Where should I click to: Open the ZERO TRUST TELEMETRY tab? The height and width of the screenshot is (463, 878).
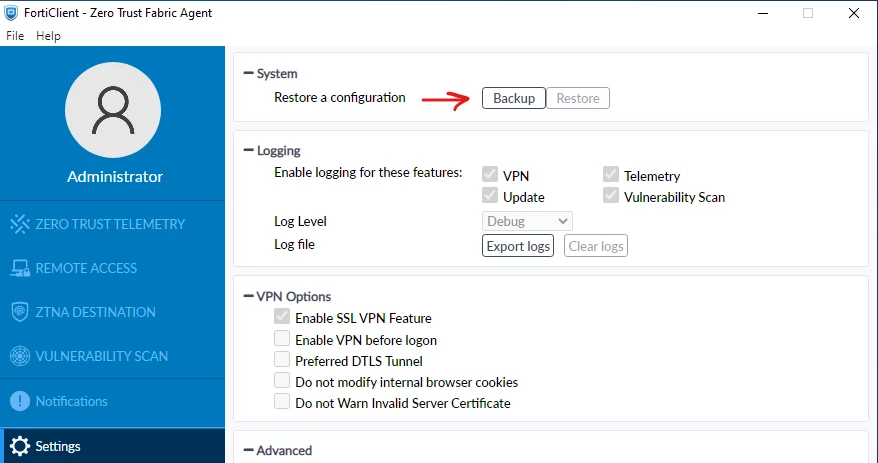click(x=112, y=224)
